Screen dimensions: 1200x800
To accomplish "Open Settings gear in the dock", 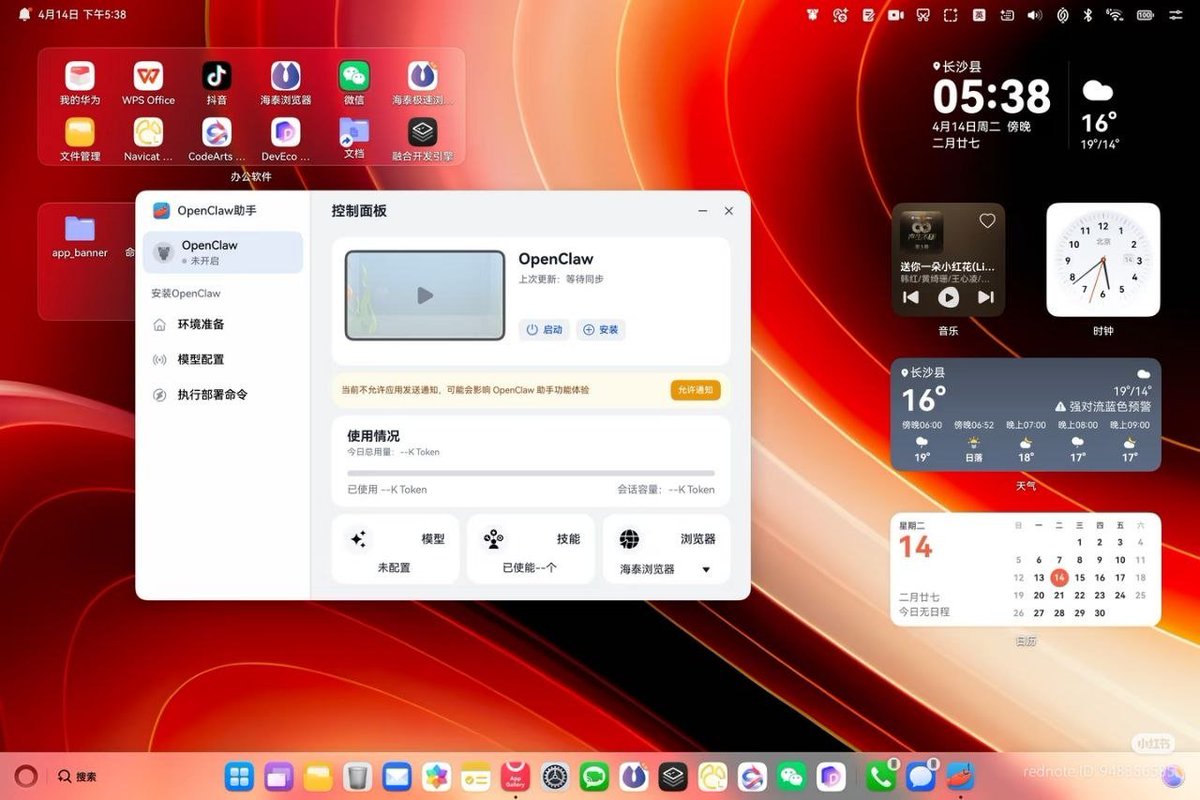I will (x=555, y=776).
